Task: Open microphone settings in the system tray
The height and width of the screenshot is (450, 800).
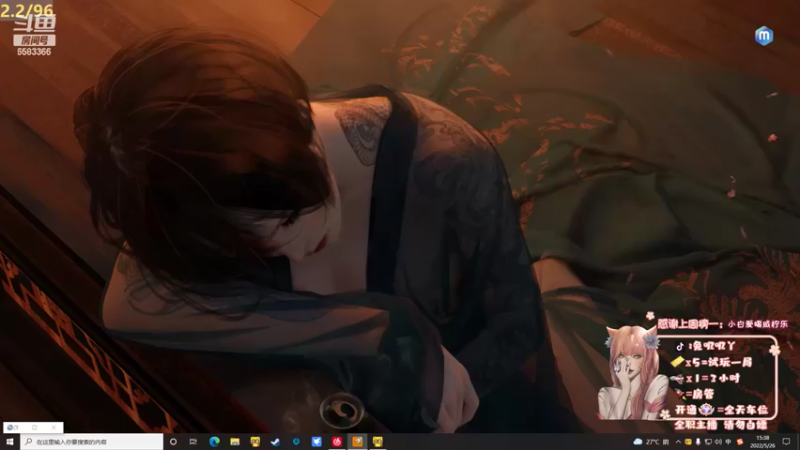Action: 698,442
